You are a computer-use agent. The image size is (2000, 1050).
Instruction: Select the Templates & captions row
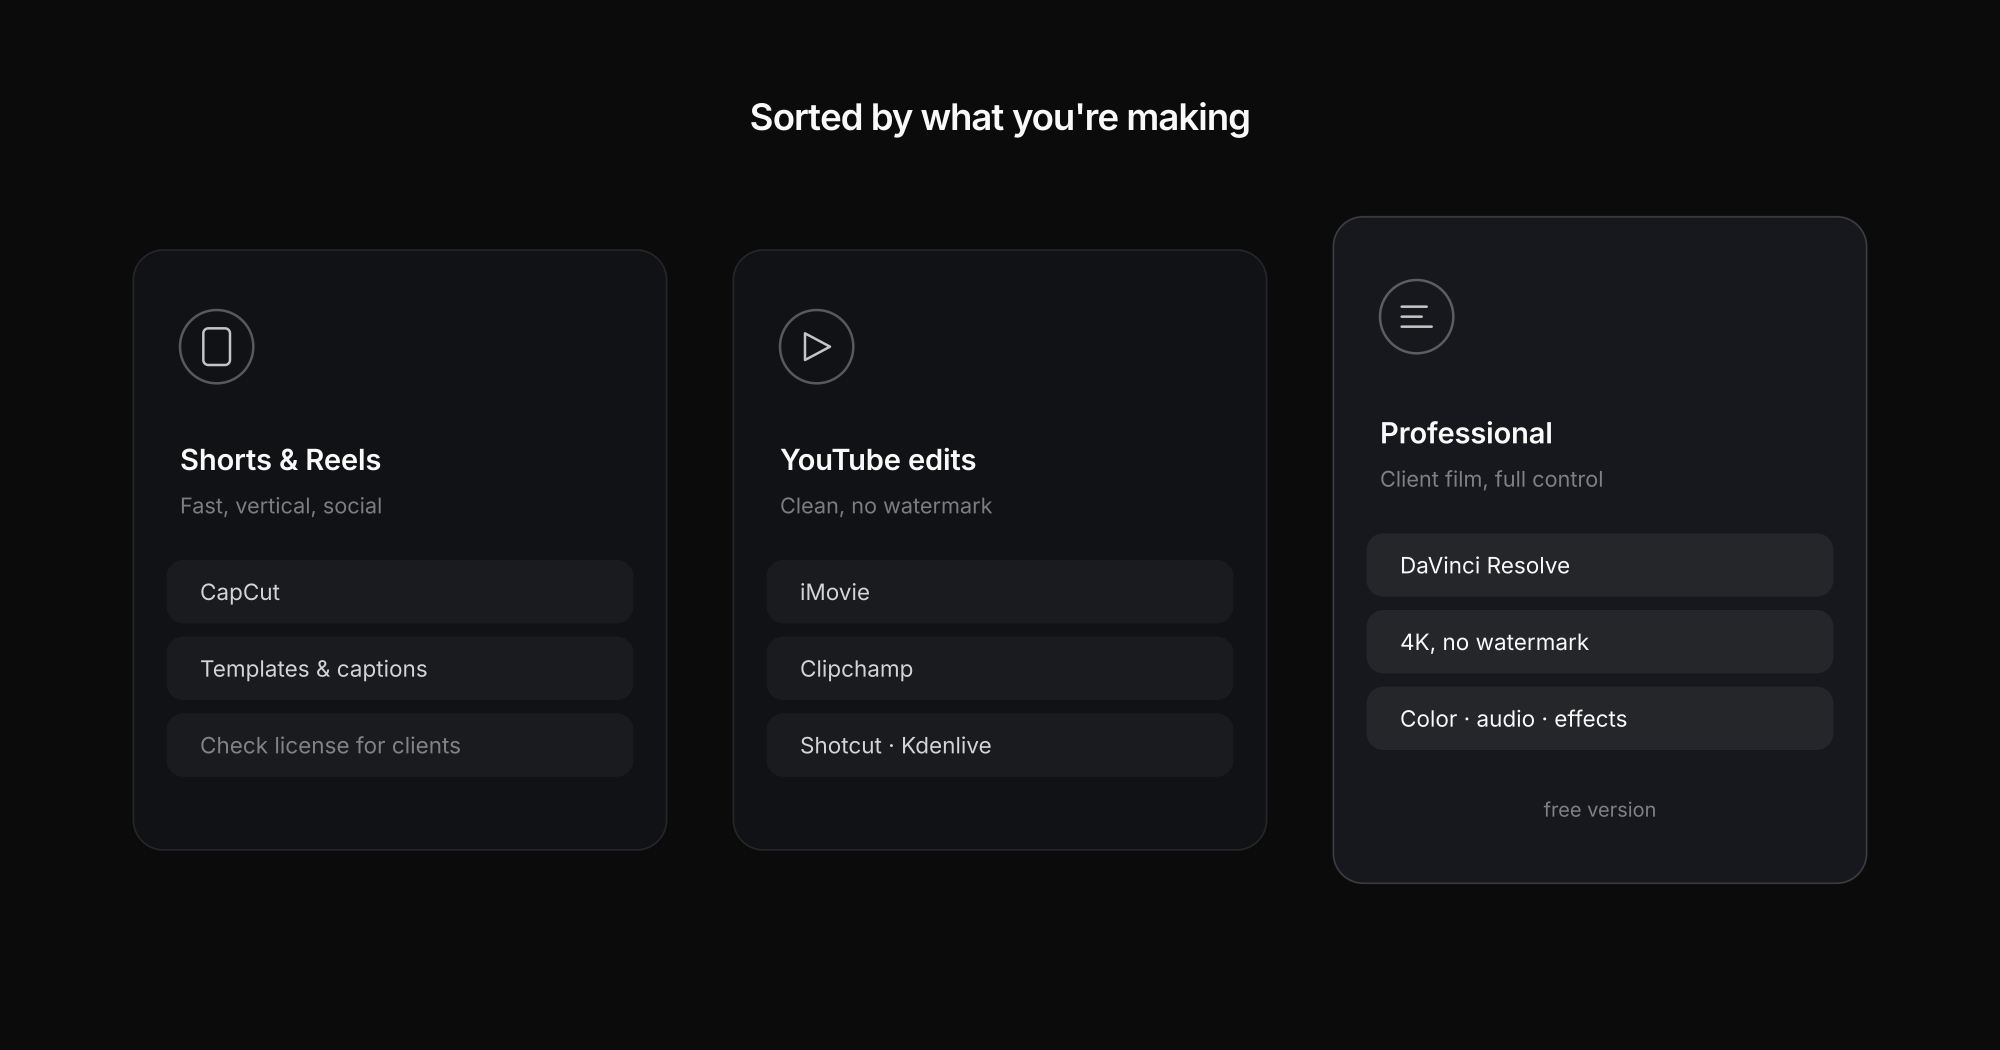pos(400,669)
